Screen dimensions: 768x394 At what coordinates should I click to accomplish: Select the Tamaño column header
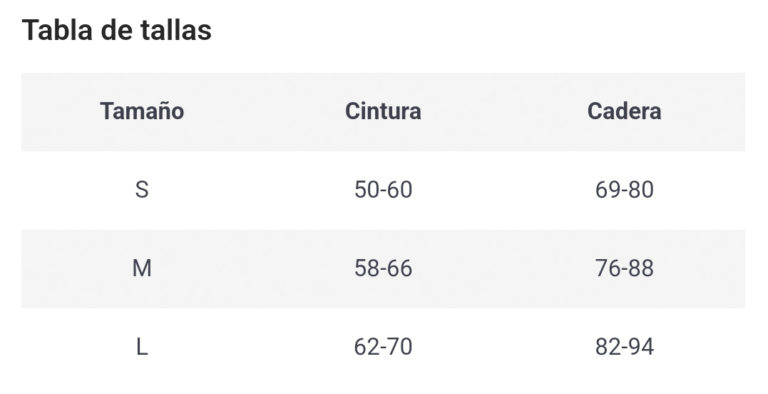142,111
